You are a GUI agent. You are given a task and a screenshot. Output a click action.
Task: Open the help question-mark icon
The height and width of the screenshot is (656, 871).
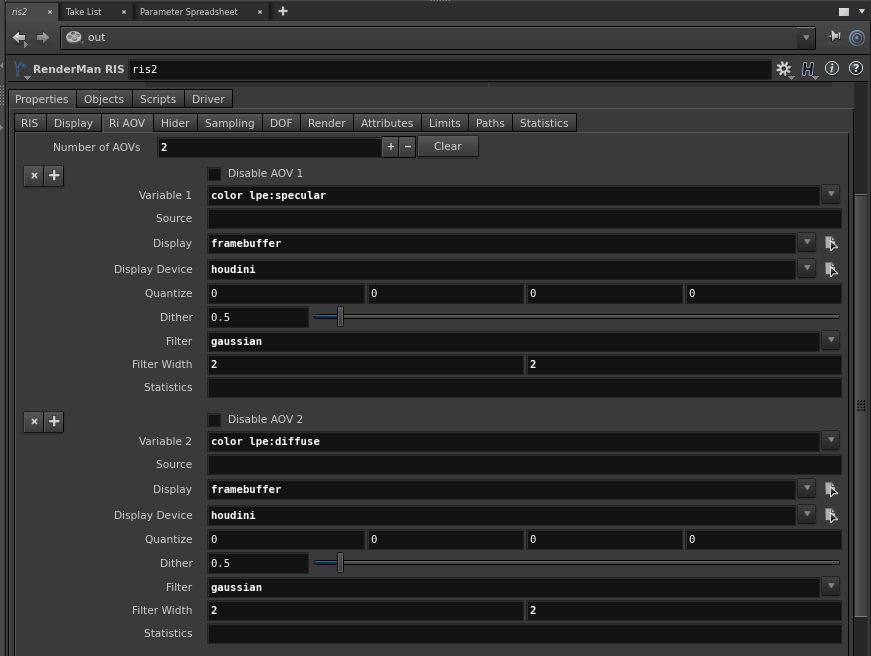click(x=856, y=68)
